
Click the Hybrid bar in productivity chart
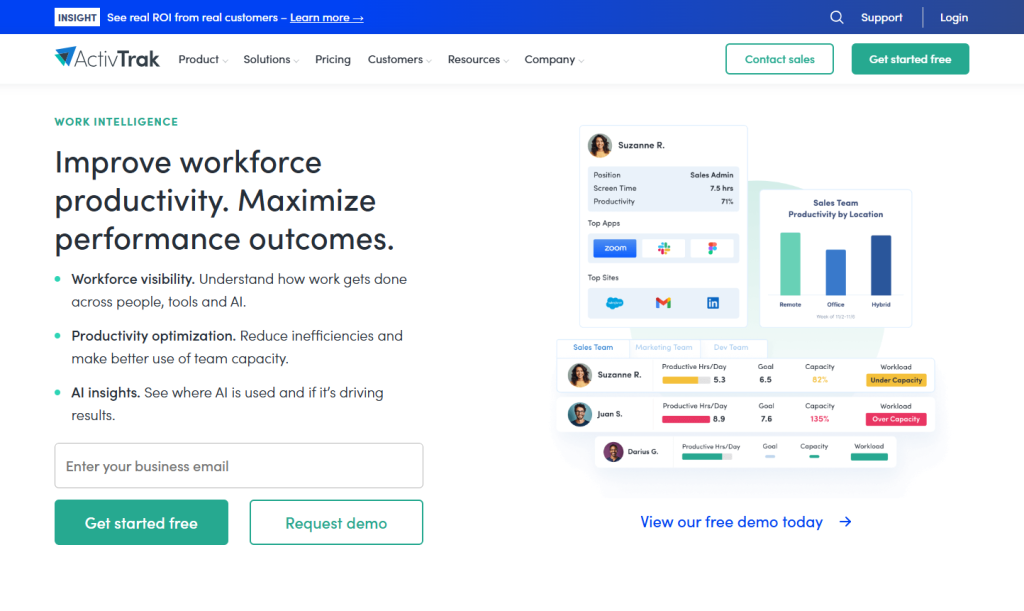pos(880,266)
